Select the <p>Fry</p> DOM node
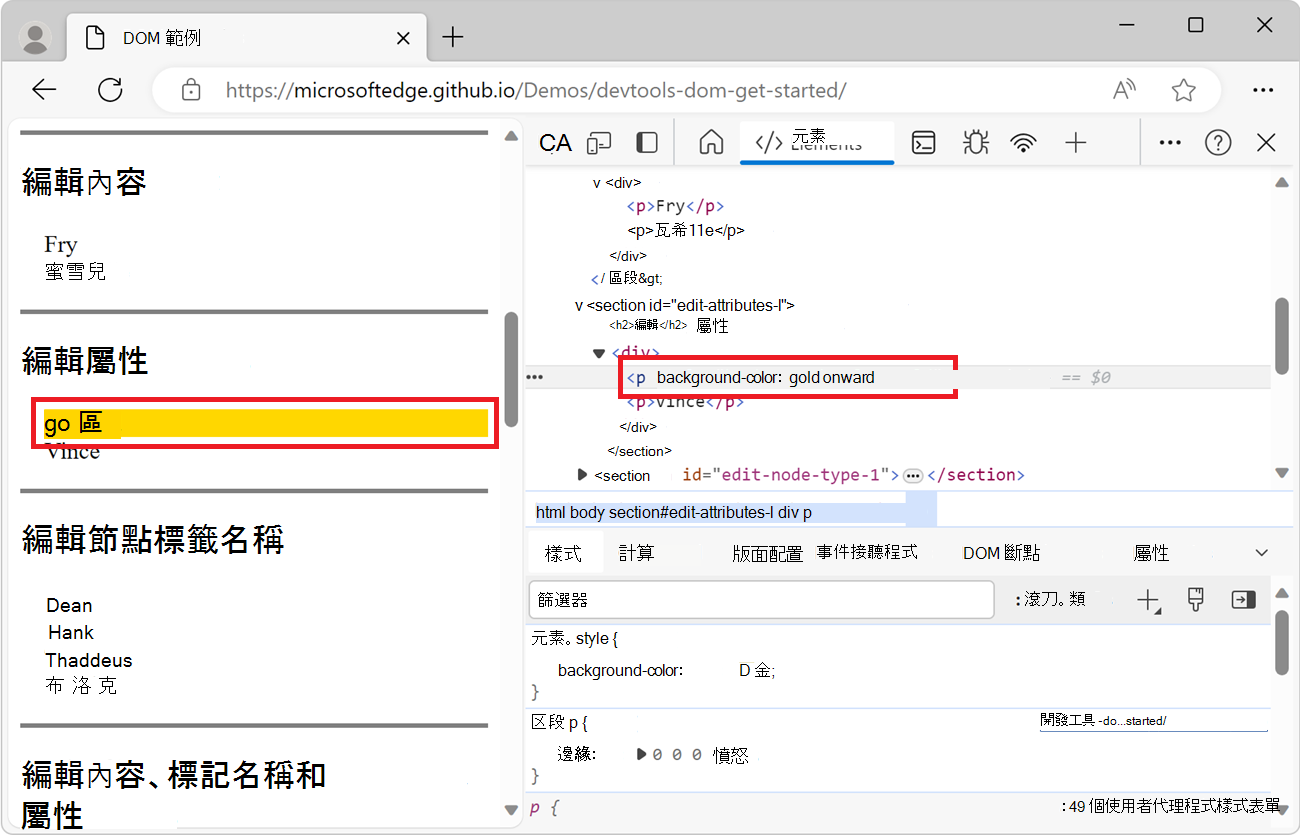Screen dimensions: 1300x835 [674, 206]
